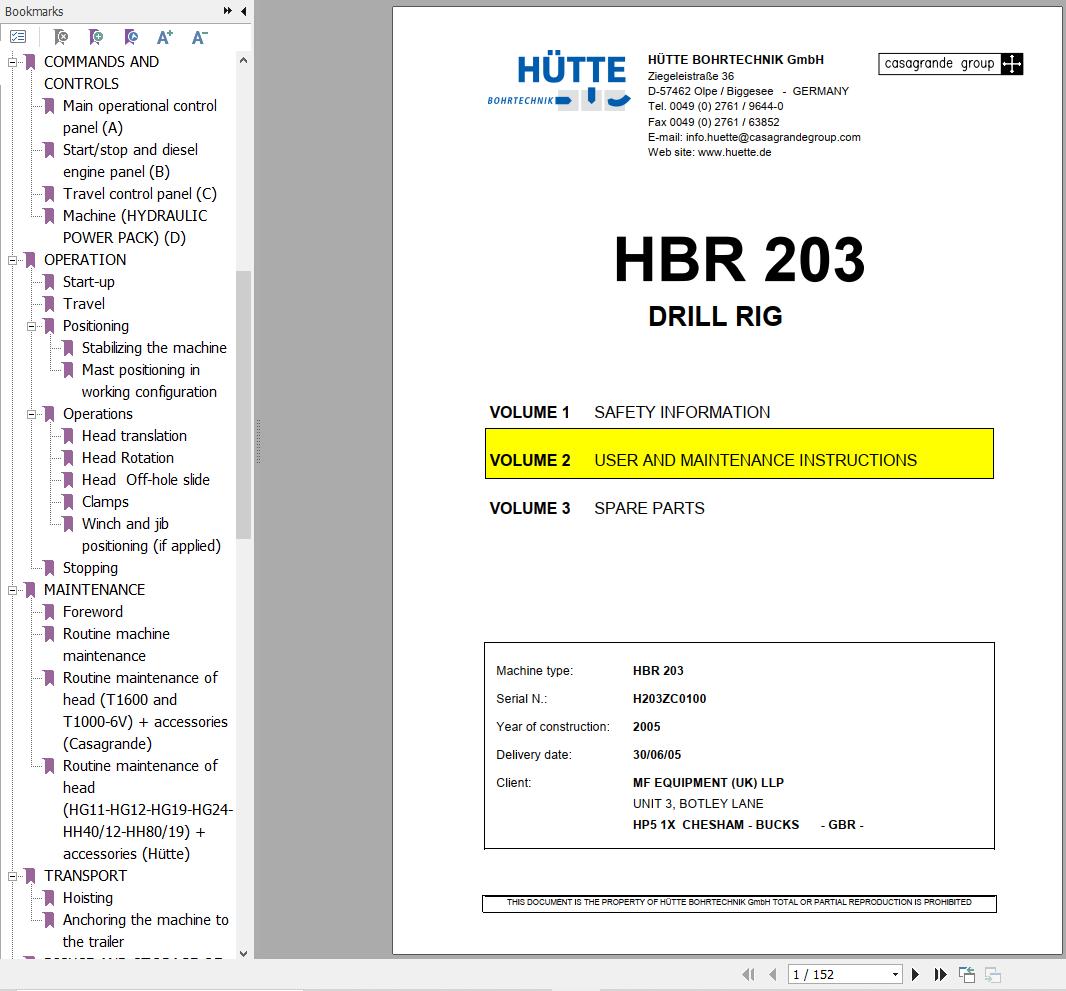Click the previous view icon
The image size is (1066, 991).
[x=966, y=974]
